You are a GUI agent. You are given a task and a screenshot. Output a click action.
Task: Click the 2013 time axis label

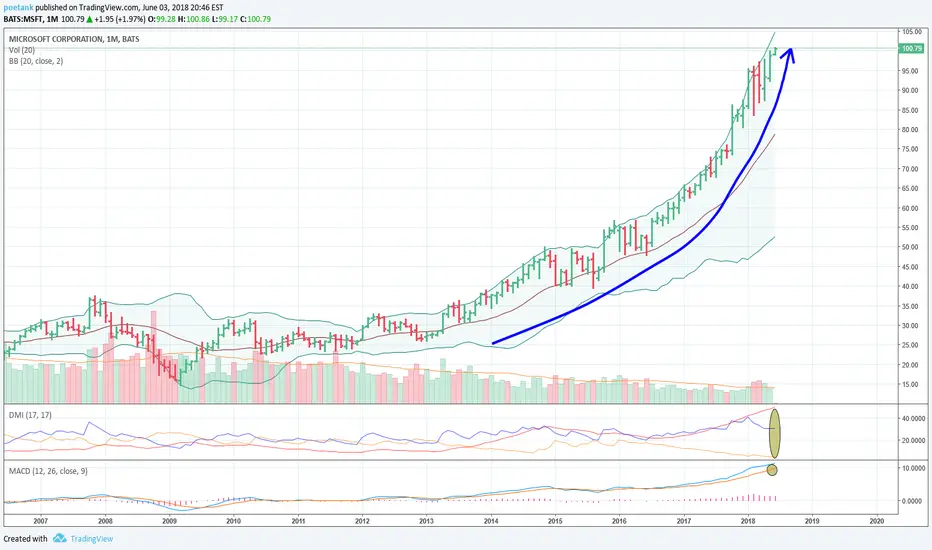pyautogui.click(x=426, y=521)
